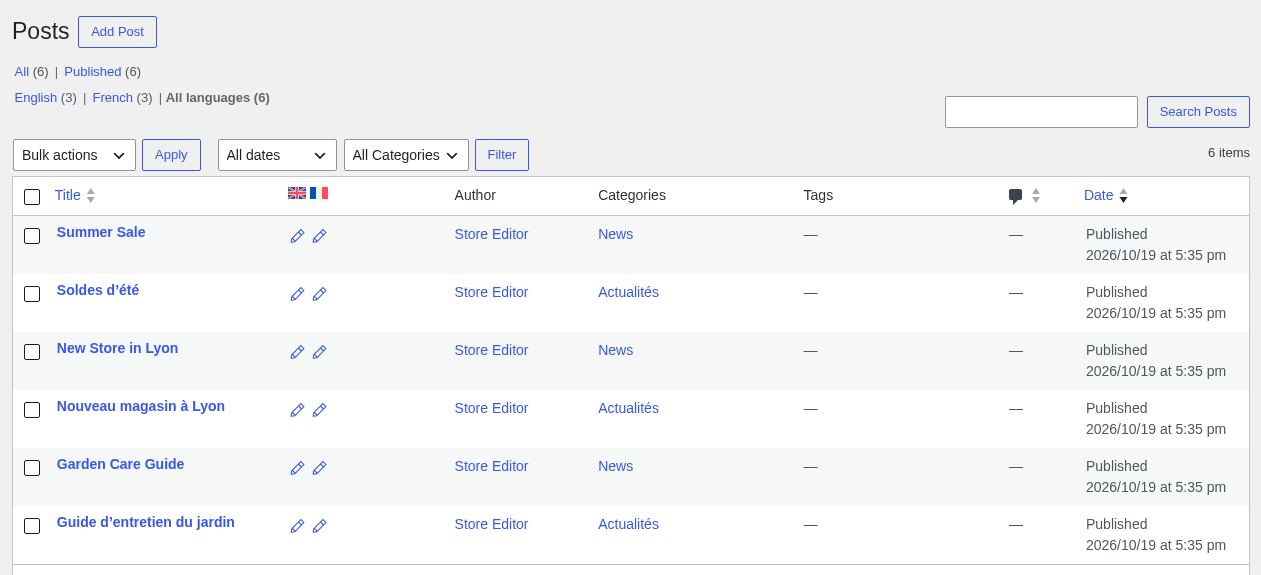This screenshot has height=575, width=1261.
Task: Edit French pencil for New Store in Lyon
Action: [x=319, y=352]
